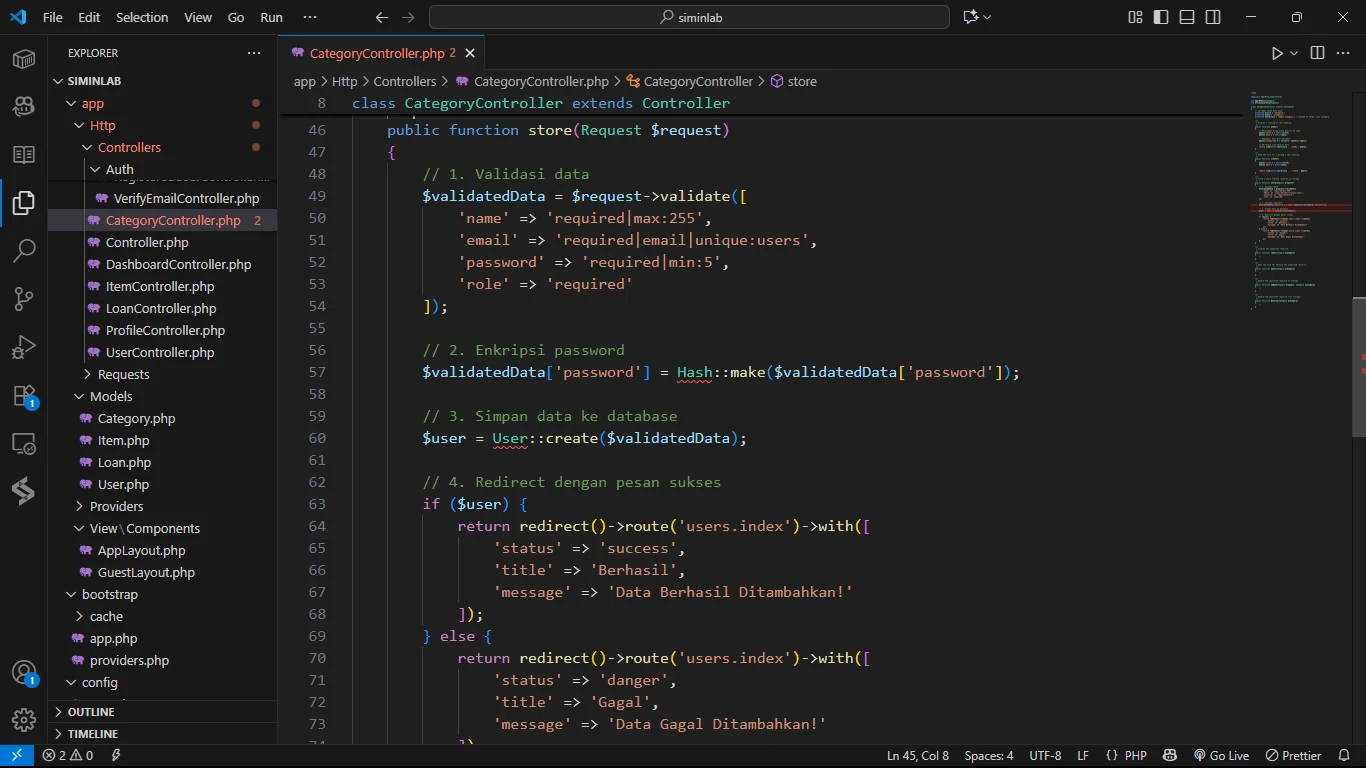Viewport: 1366px width, 768px height.
Task: Click the Accounts icon
Action: click(x=24, y=673)
